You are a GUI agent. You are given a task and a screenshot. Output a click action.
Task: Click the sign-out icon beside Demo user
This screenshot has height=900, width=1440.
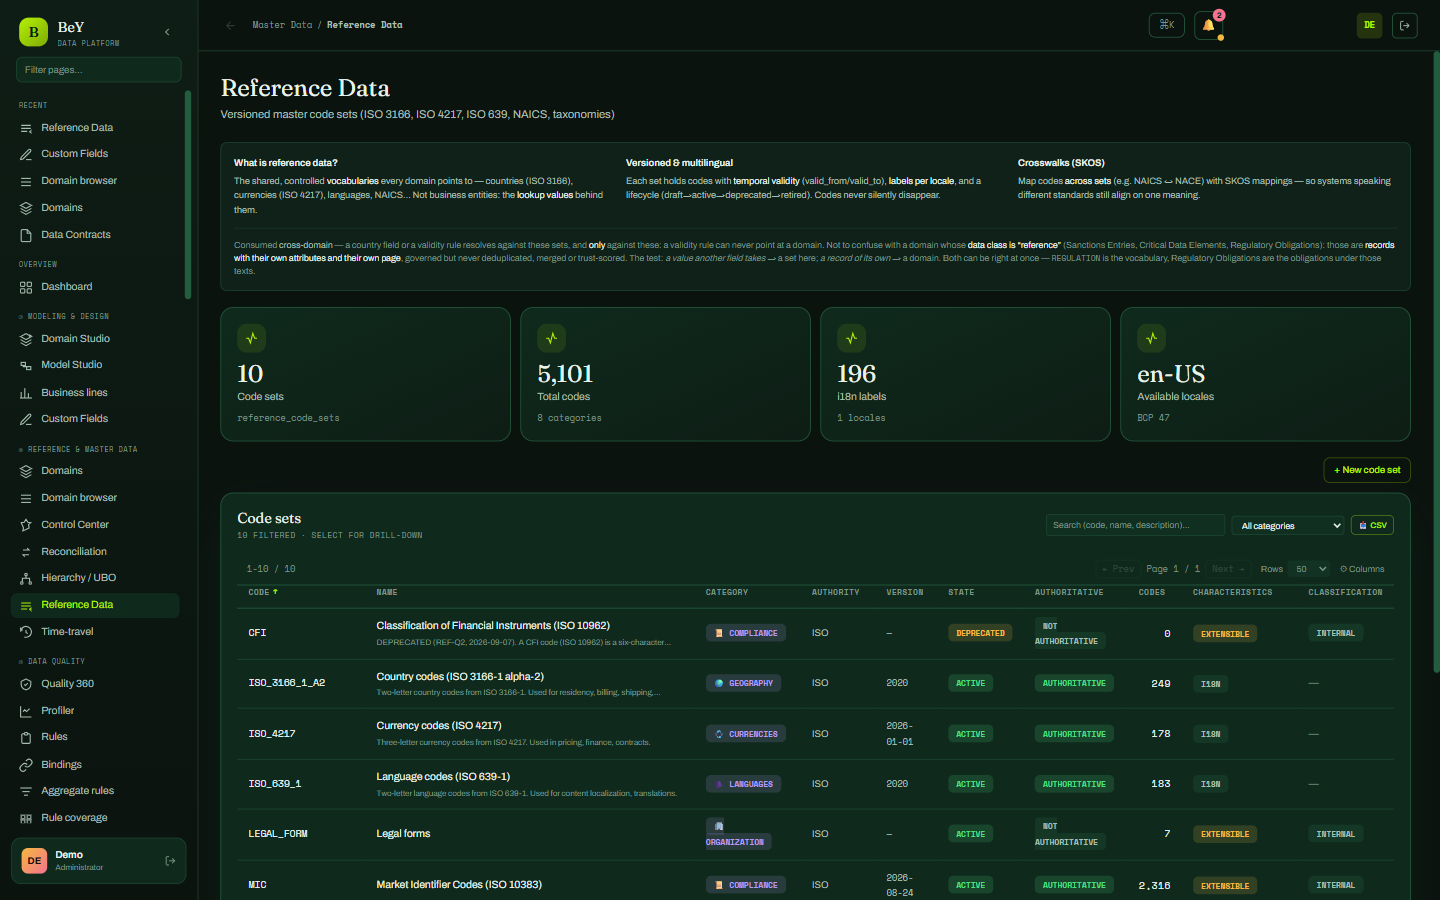(170, 860)
